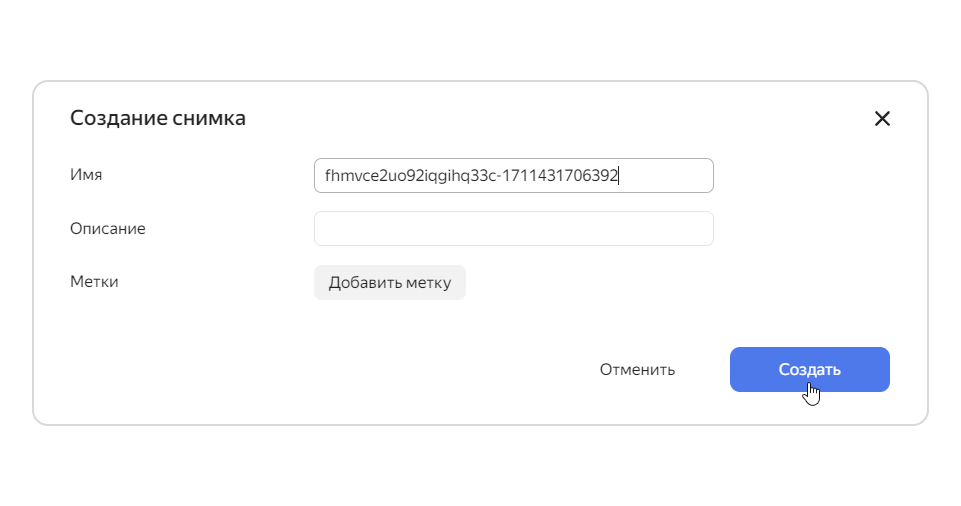Image resolution: width=961 pixels, height=506 pixels.
Task: Select the description text box
Action: coord(514,228)
